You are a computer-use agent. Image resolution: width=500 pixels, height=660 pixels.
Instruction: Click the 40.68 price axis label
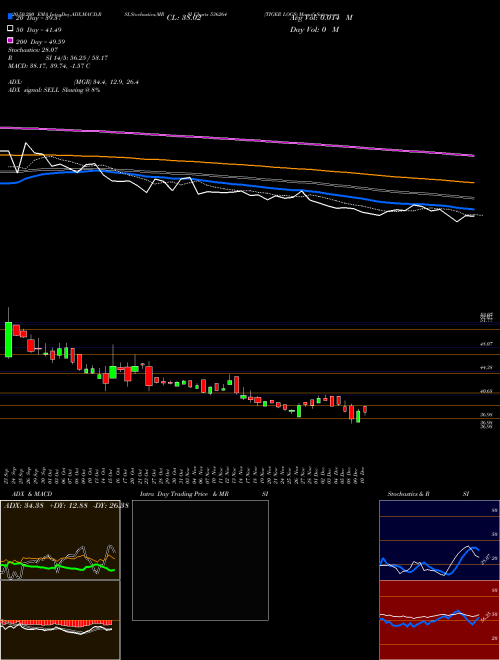[x=486, y=391]
